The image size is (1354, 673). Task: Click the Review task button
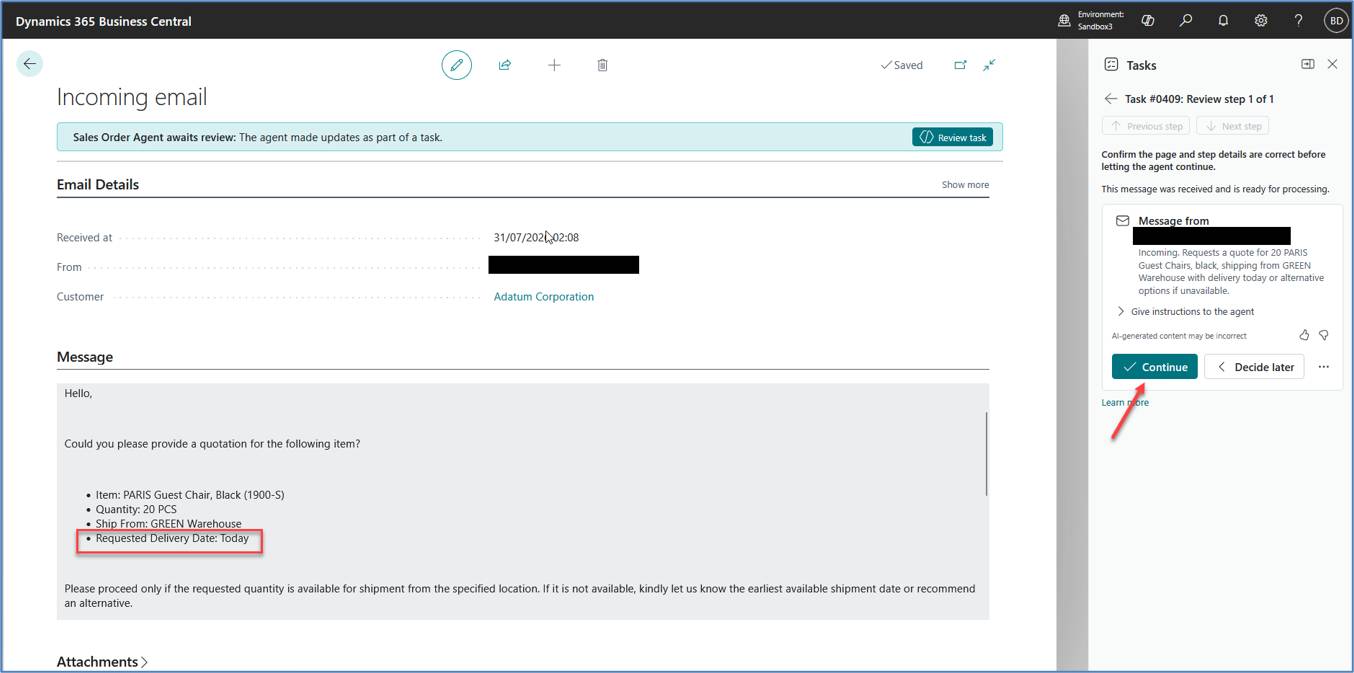[952, 137]
